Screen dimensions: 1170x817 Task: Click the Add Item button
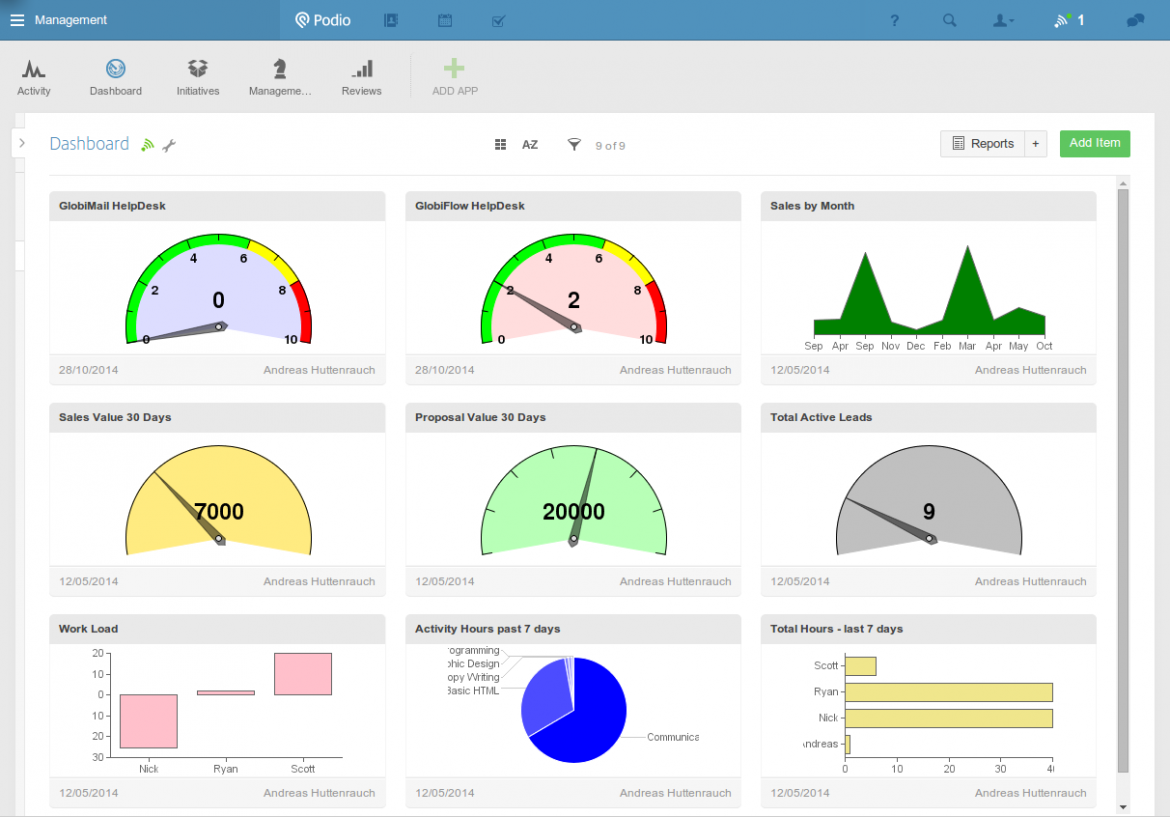pos(1094,143)
